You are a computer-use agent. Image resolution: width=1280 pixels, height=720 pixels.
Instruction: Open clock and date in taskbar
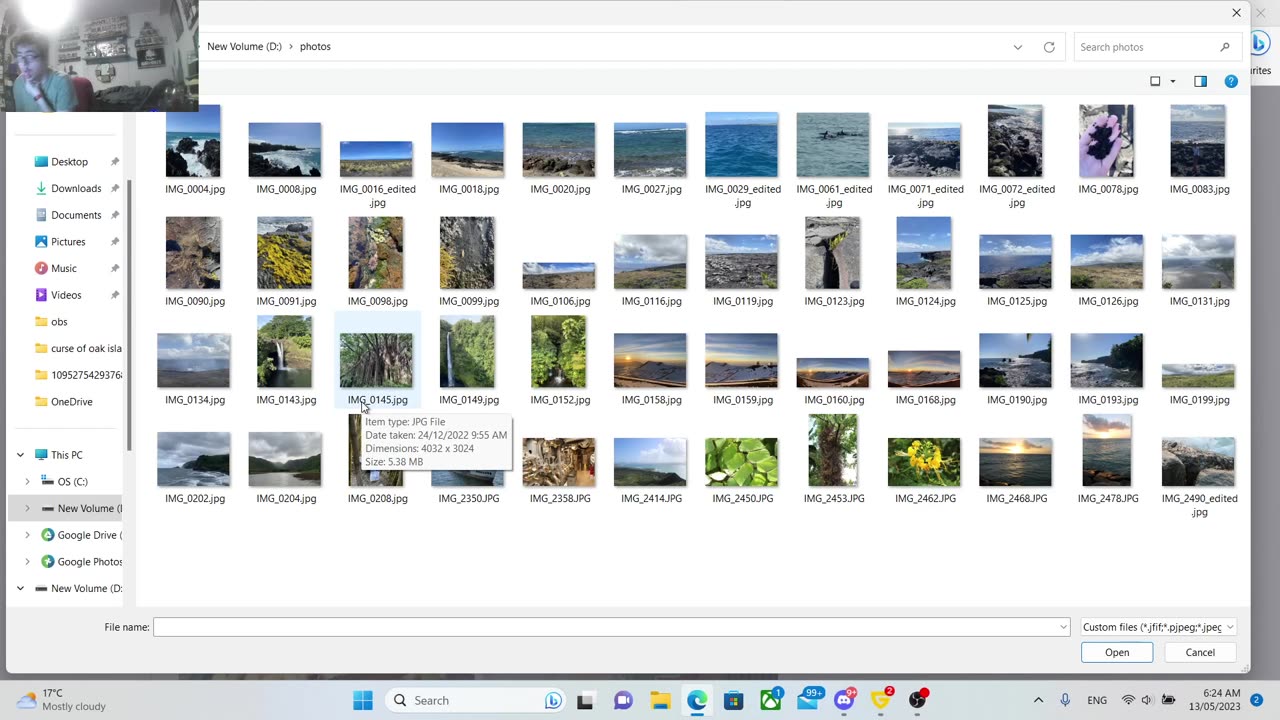(x=1215, y=700)
